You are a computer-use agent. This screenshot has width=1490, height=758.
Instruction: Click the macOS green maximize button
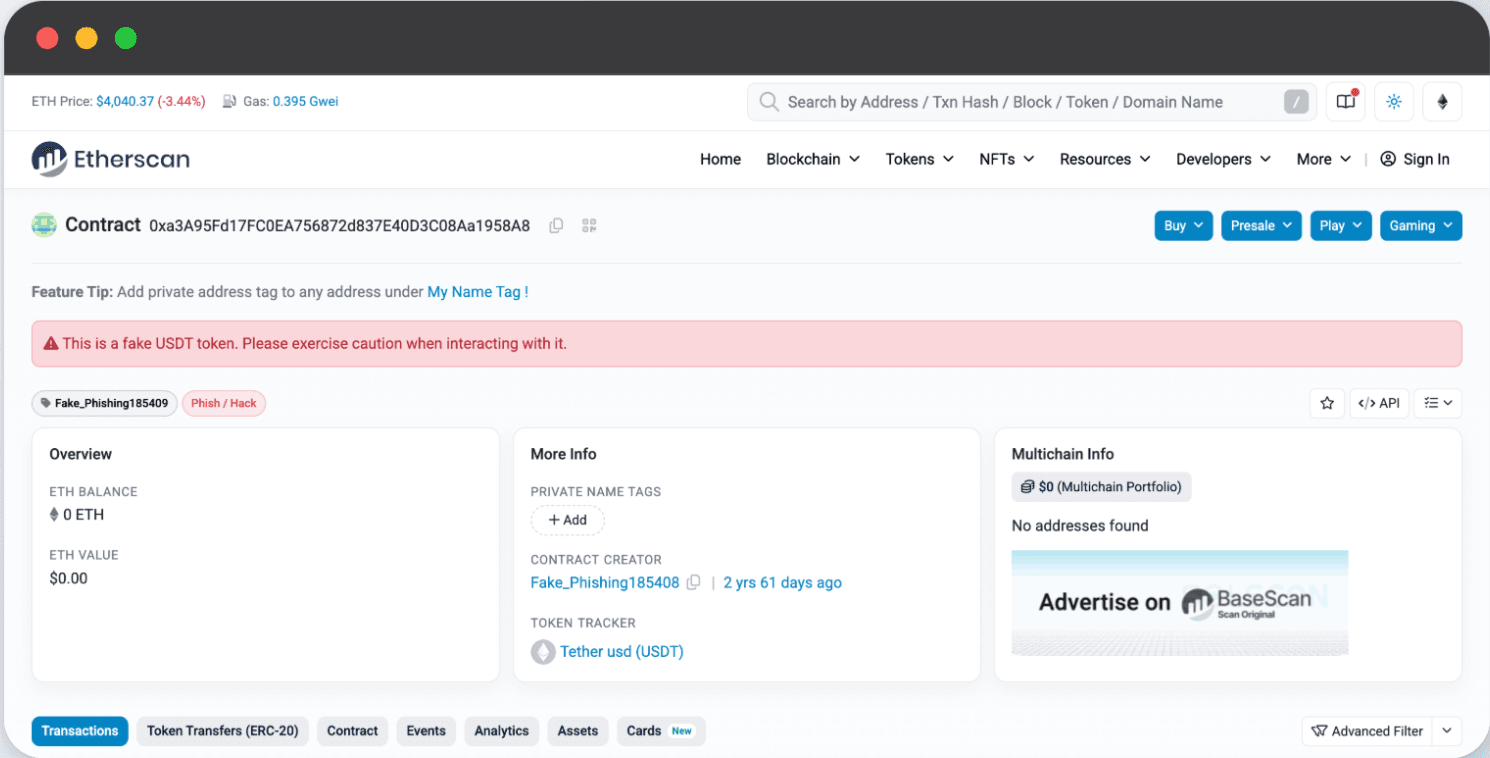tap(125, 39)
